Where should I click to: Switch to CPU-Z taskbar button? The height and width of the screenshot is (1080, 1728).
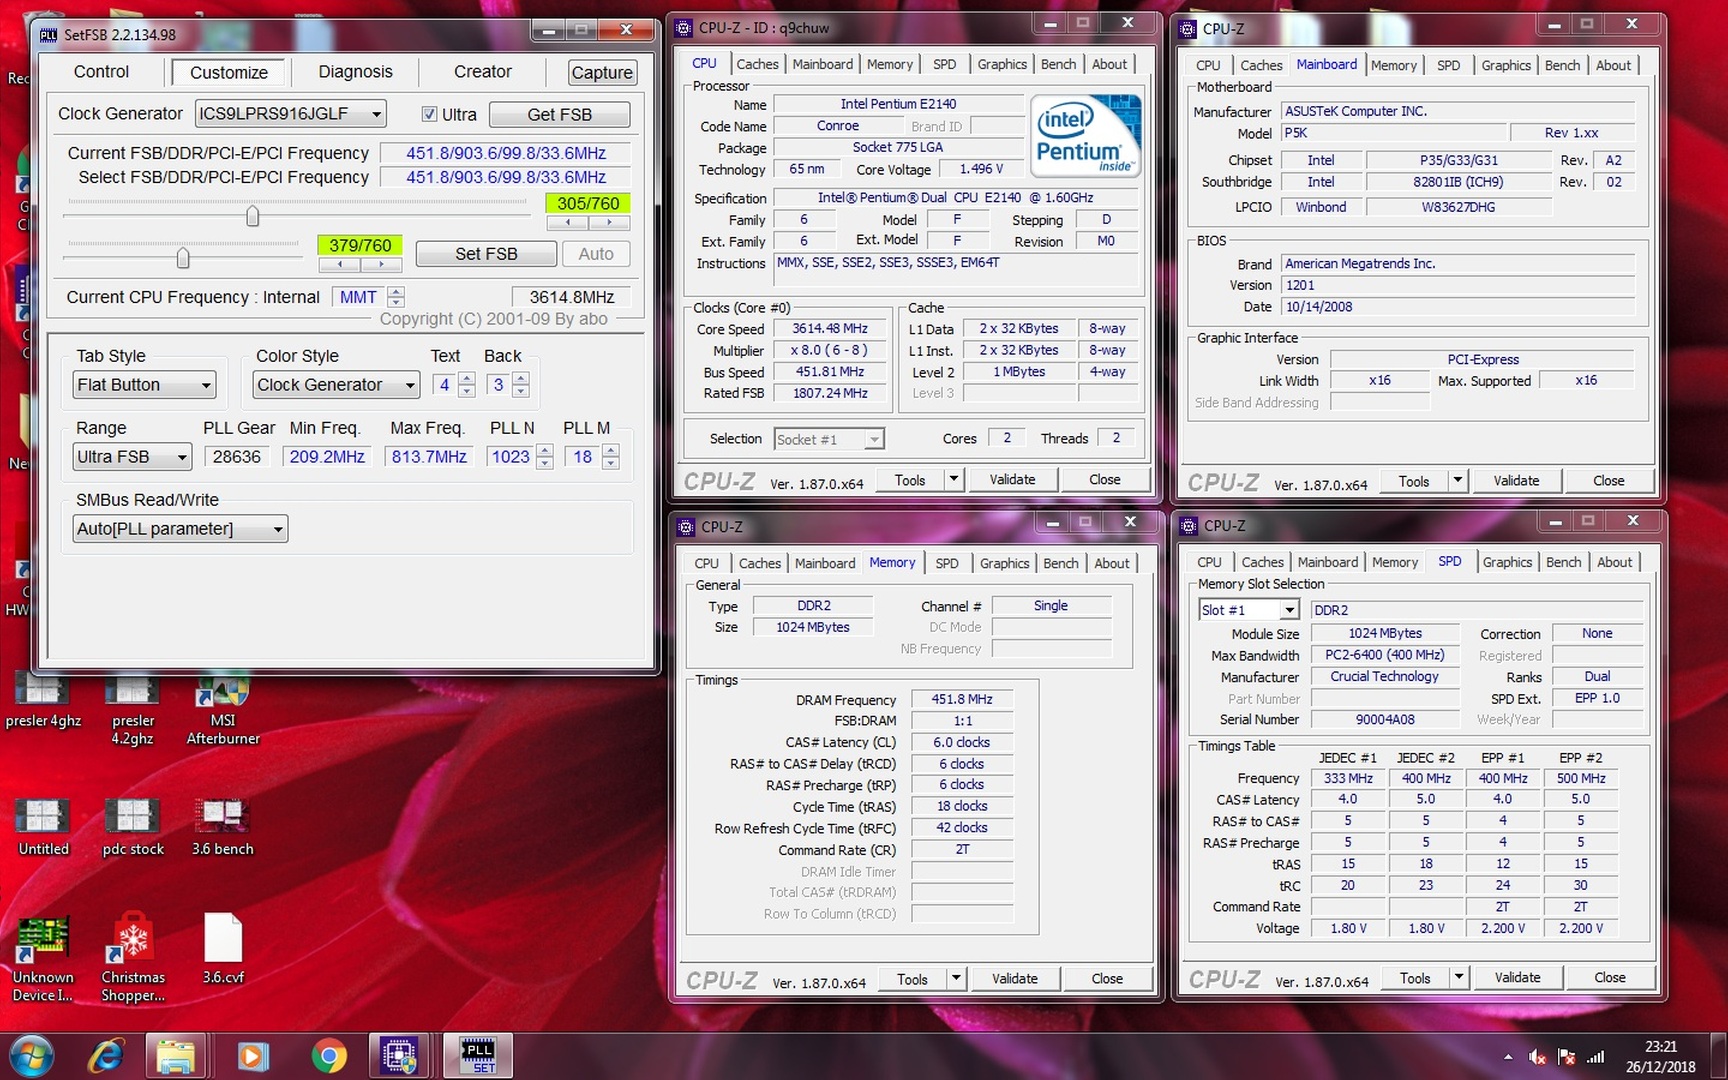pos(400,1056)
